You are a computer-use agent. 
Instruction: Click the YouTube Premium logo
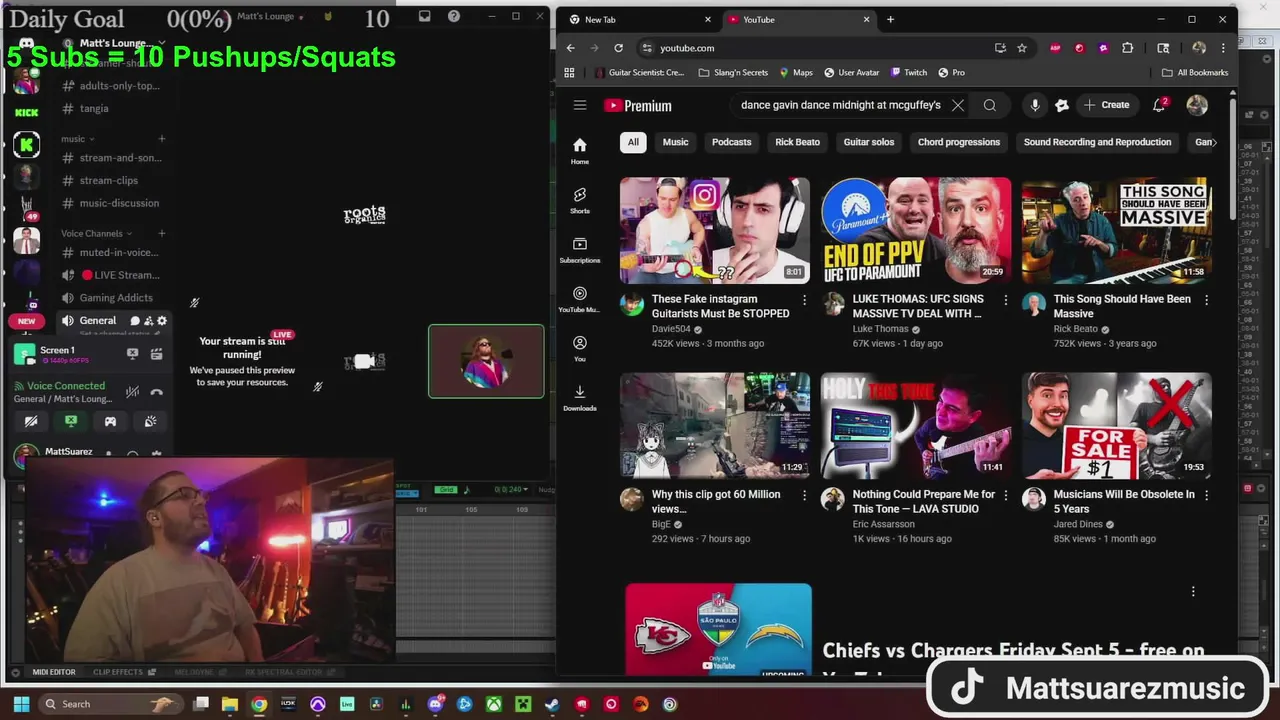(x=637, y=105)
